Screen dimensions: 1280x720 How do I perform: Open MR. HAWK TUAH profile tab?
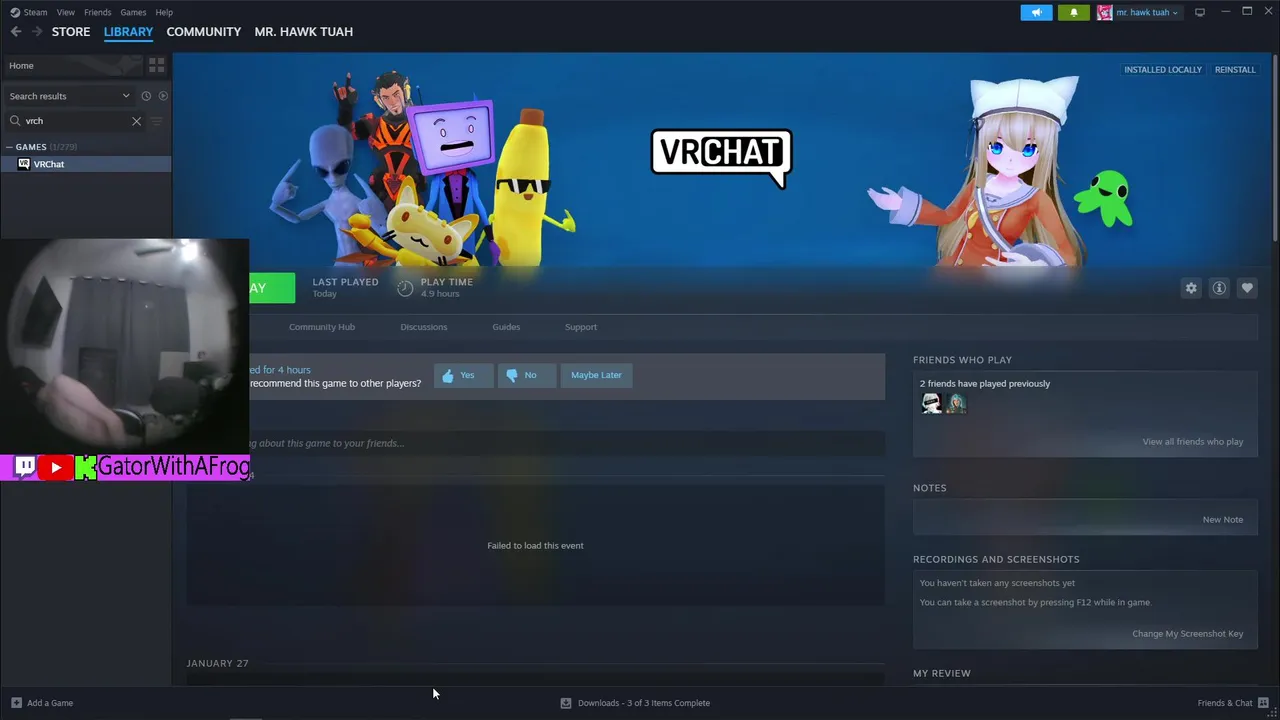(x=304, y=32)
